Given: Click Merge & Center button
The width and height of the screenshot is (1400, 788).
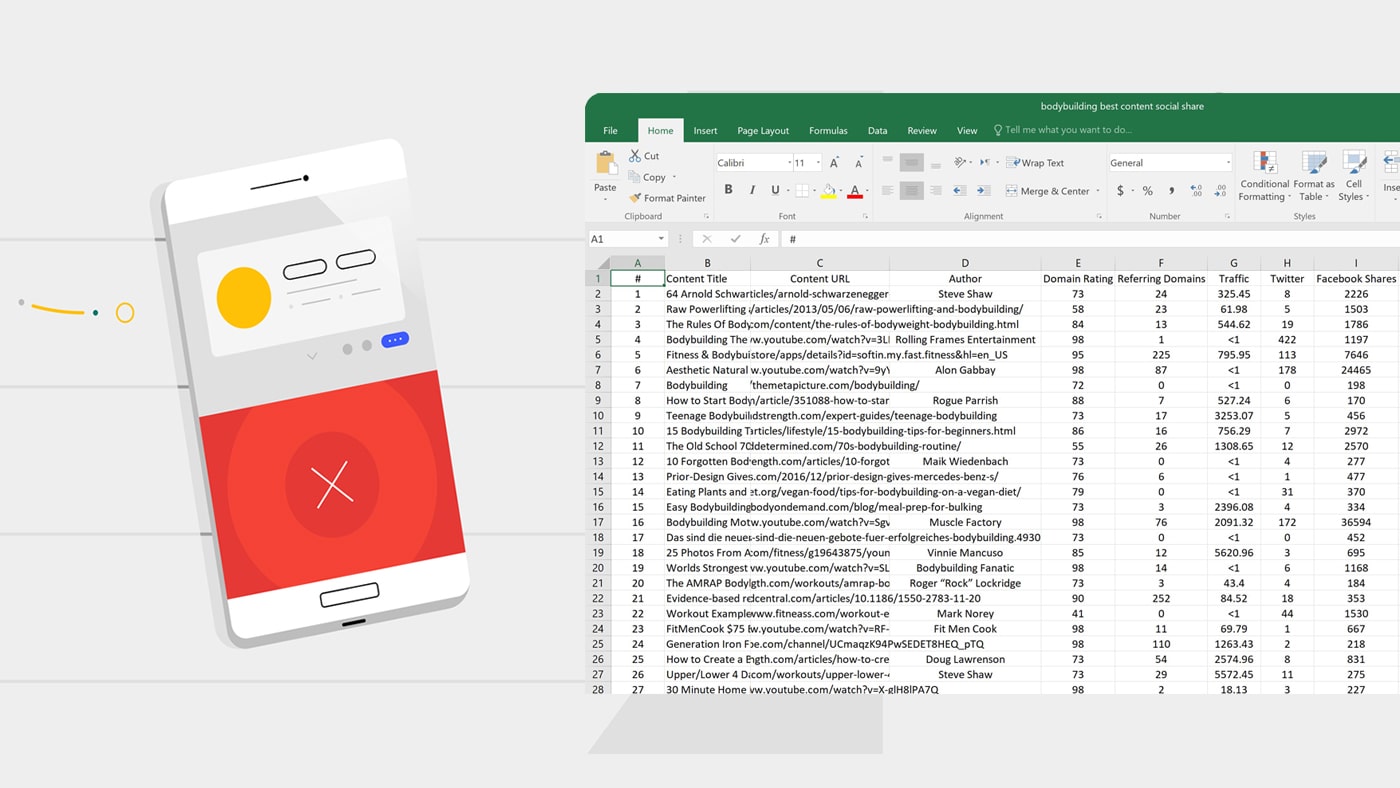Looking at the screenshot, I should pos(1046,191).
